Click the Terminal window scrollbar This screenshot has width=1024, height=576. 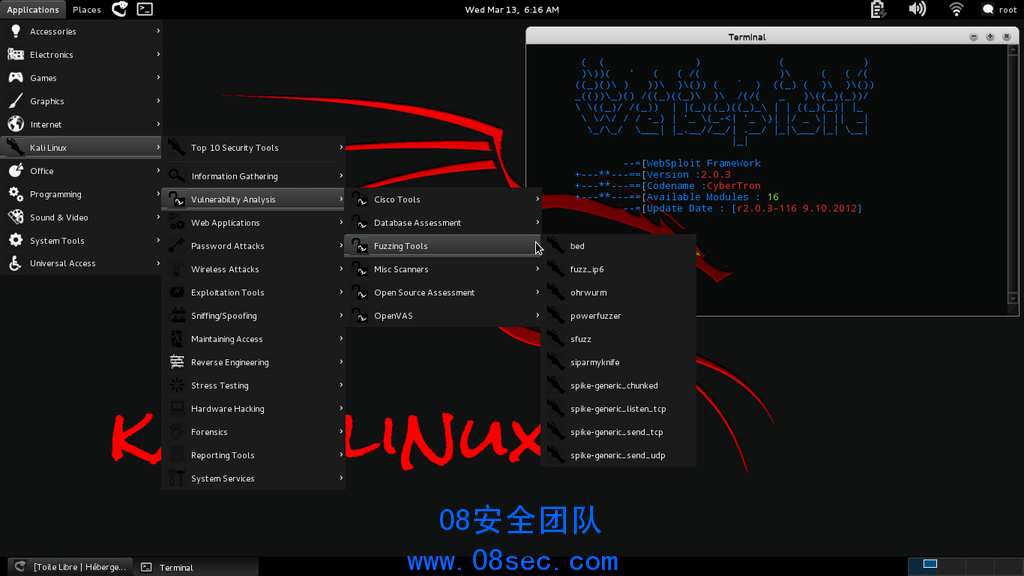(1013, 176)
